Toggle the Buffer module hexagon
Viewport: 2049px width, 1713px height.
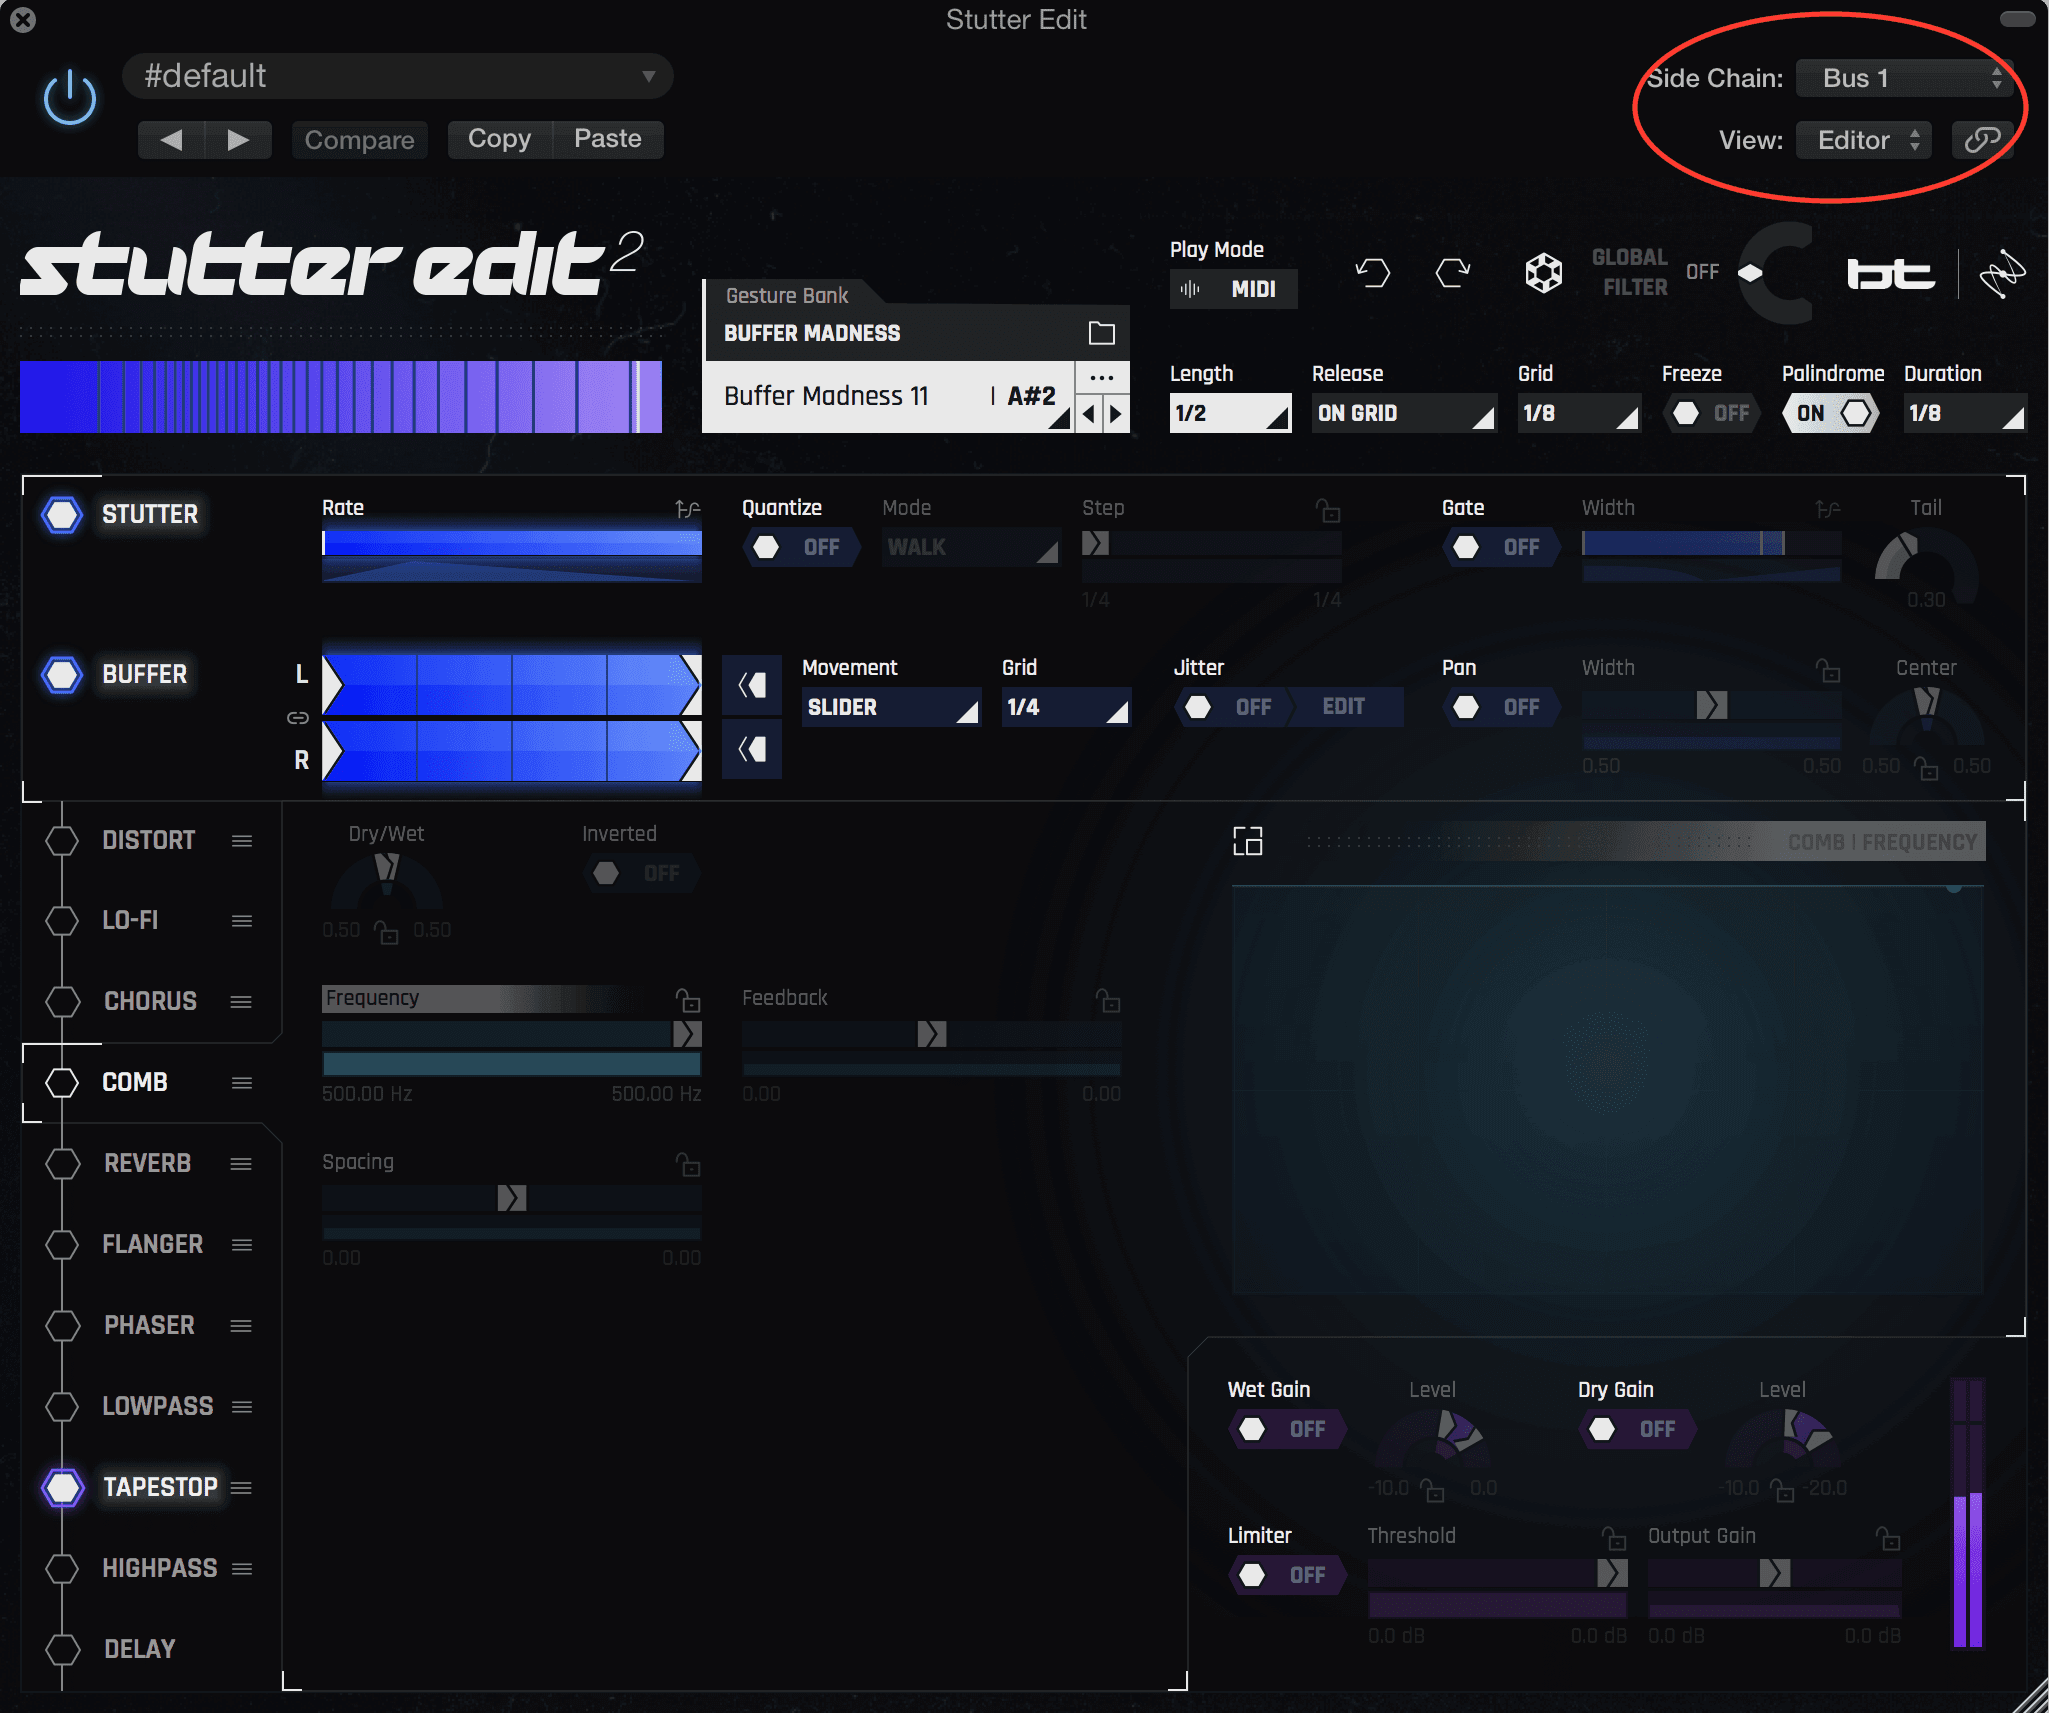coord(62,675)
